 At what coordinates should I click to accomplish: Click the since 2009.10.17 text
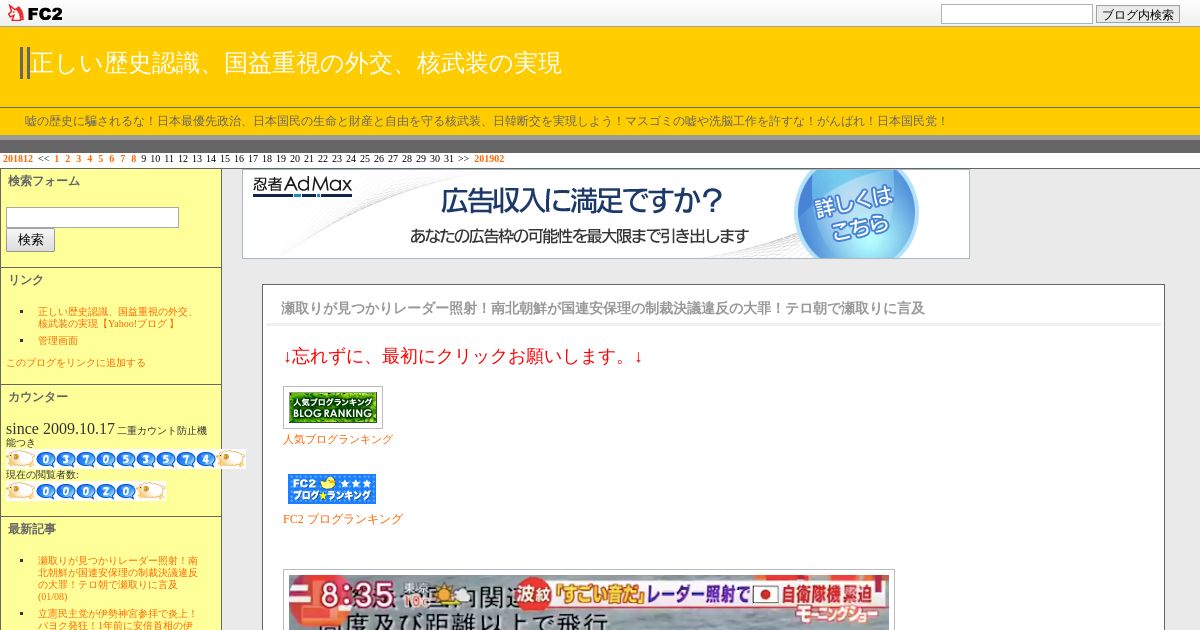(60, 429)
